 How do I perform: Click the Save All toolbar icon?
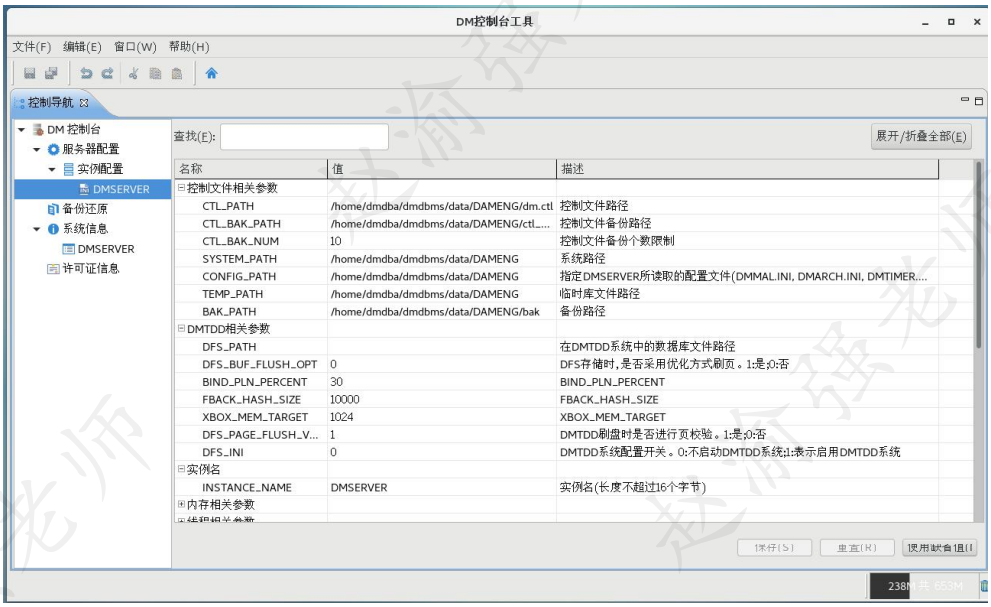(x=51, y=73)
